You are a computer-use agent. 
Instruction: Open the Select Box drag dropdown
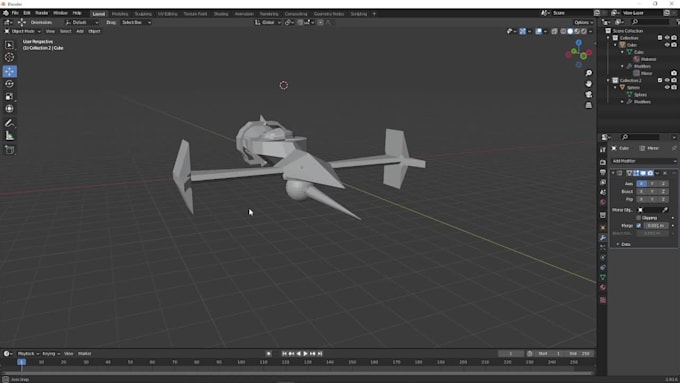[x=136, y=22]
